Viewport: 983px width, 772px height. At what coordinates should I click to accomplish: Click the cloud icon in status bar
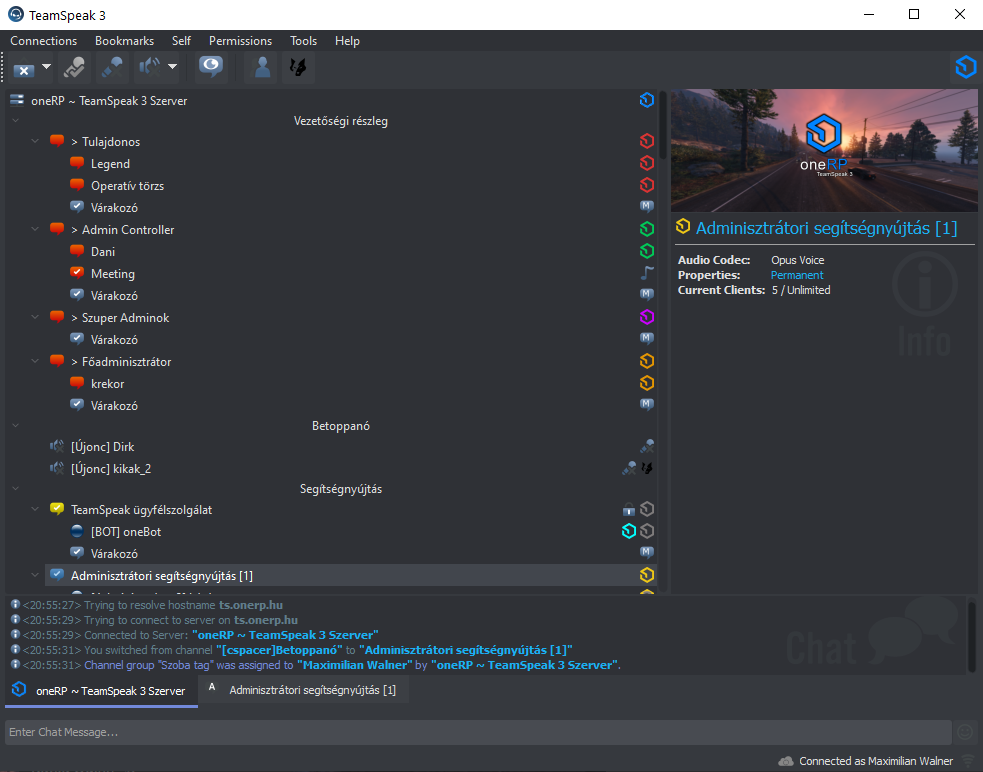tap(786, 761)
